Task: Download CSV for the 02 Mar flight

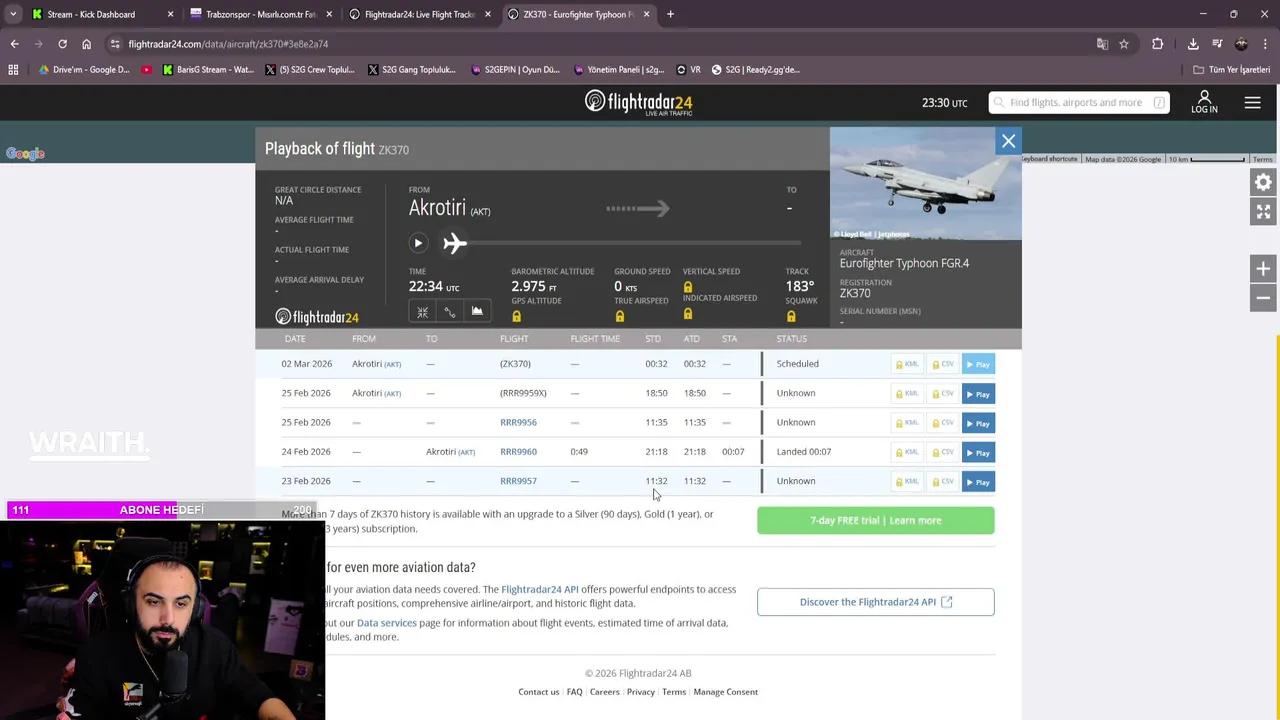Action: pos(943,364)
